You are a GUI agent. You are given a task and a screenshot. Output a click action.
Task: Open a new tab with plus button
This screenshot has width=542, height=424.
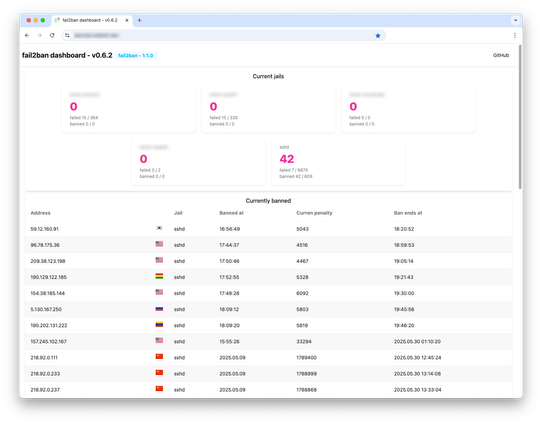pyautogui.click(x=139, y=20)
